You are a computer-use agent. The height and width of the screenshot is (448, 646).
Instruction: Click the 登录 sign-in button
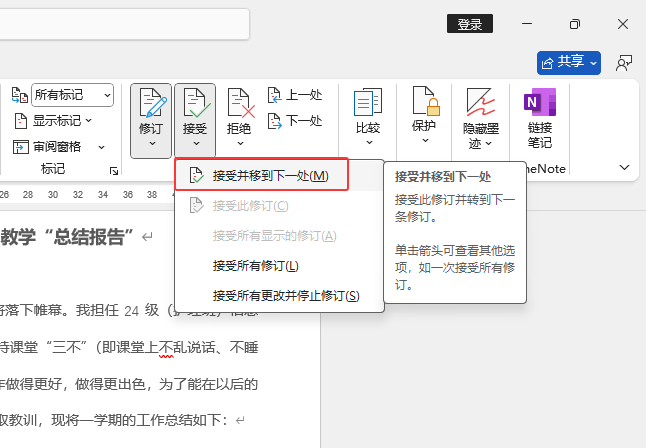click(x=470, y=24)
